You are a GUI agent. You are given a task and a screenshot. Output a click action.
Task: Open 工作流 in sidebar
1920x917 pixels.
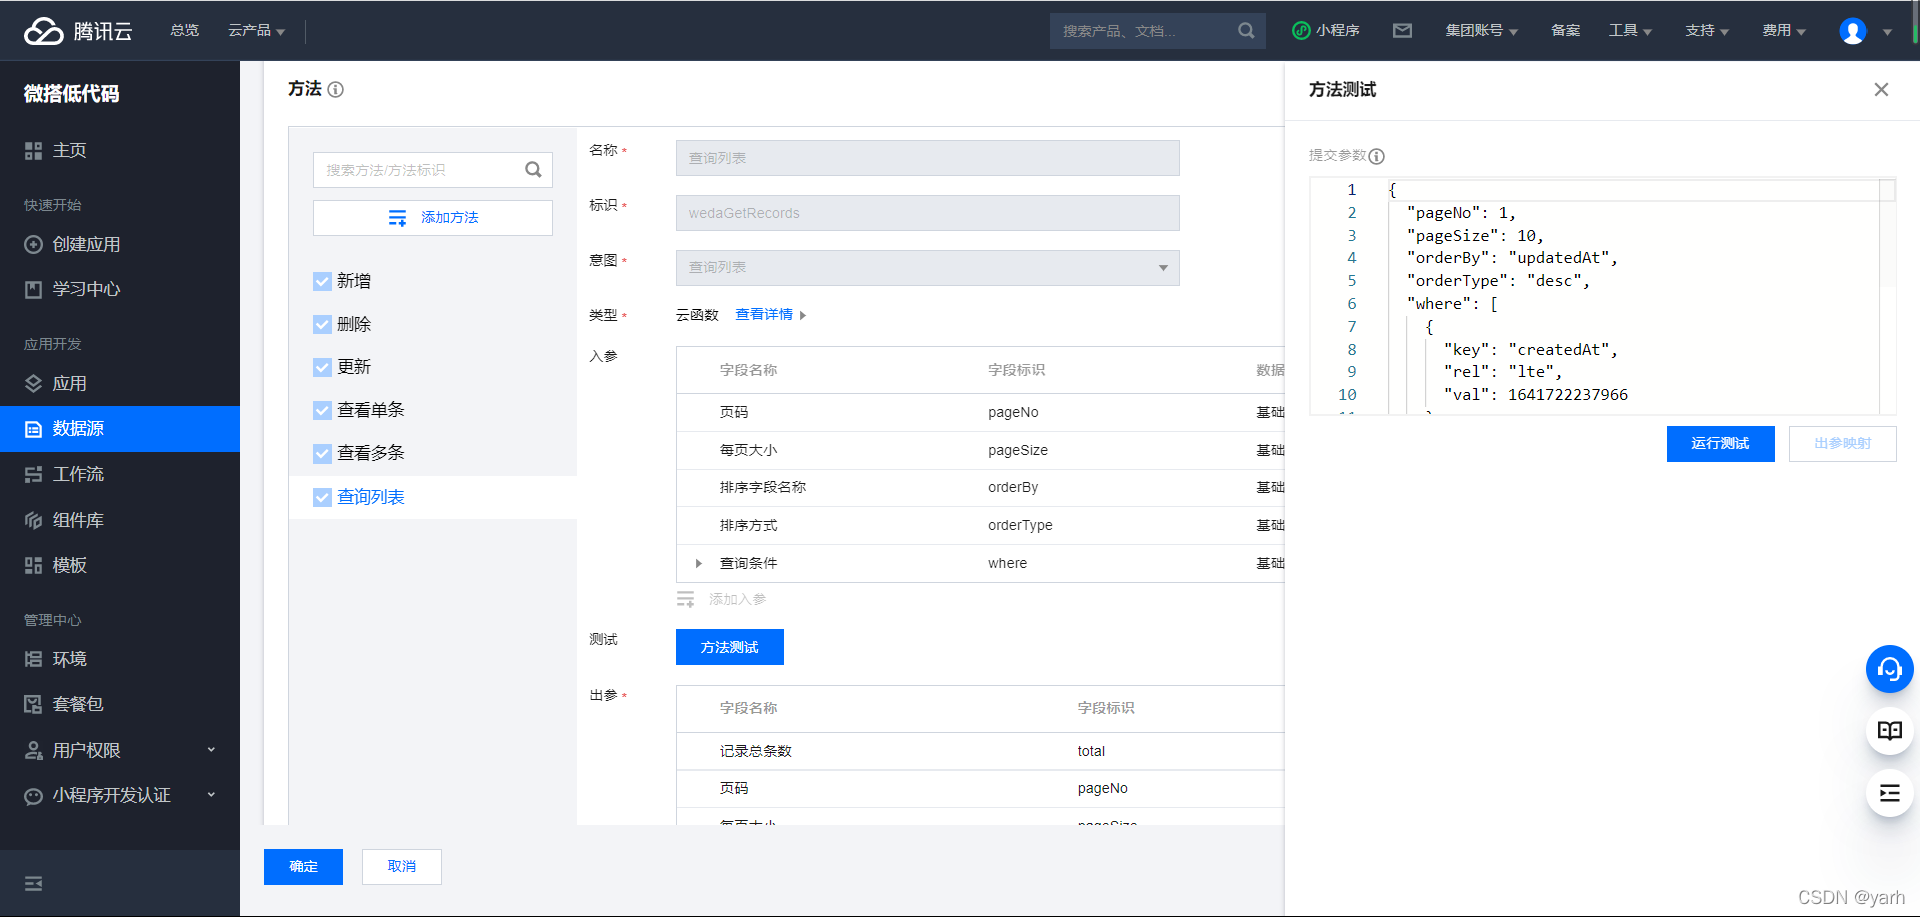pos(120,474)
